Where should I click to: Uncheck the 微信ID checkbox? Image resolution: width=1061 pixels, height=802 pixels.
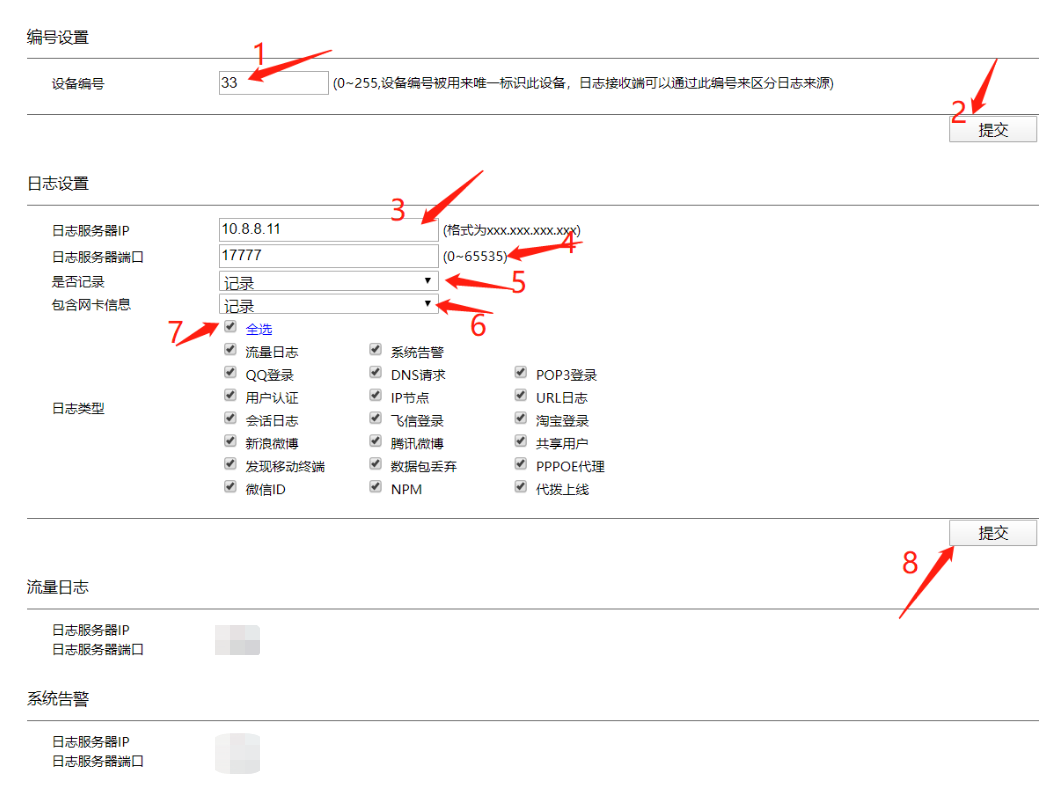[231, 487]
